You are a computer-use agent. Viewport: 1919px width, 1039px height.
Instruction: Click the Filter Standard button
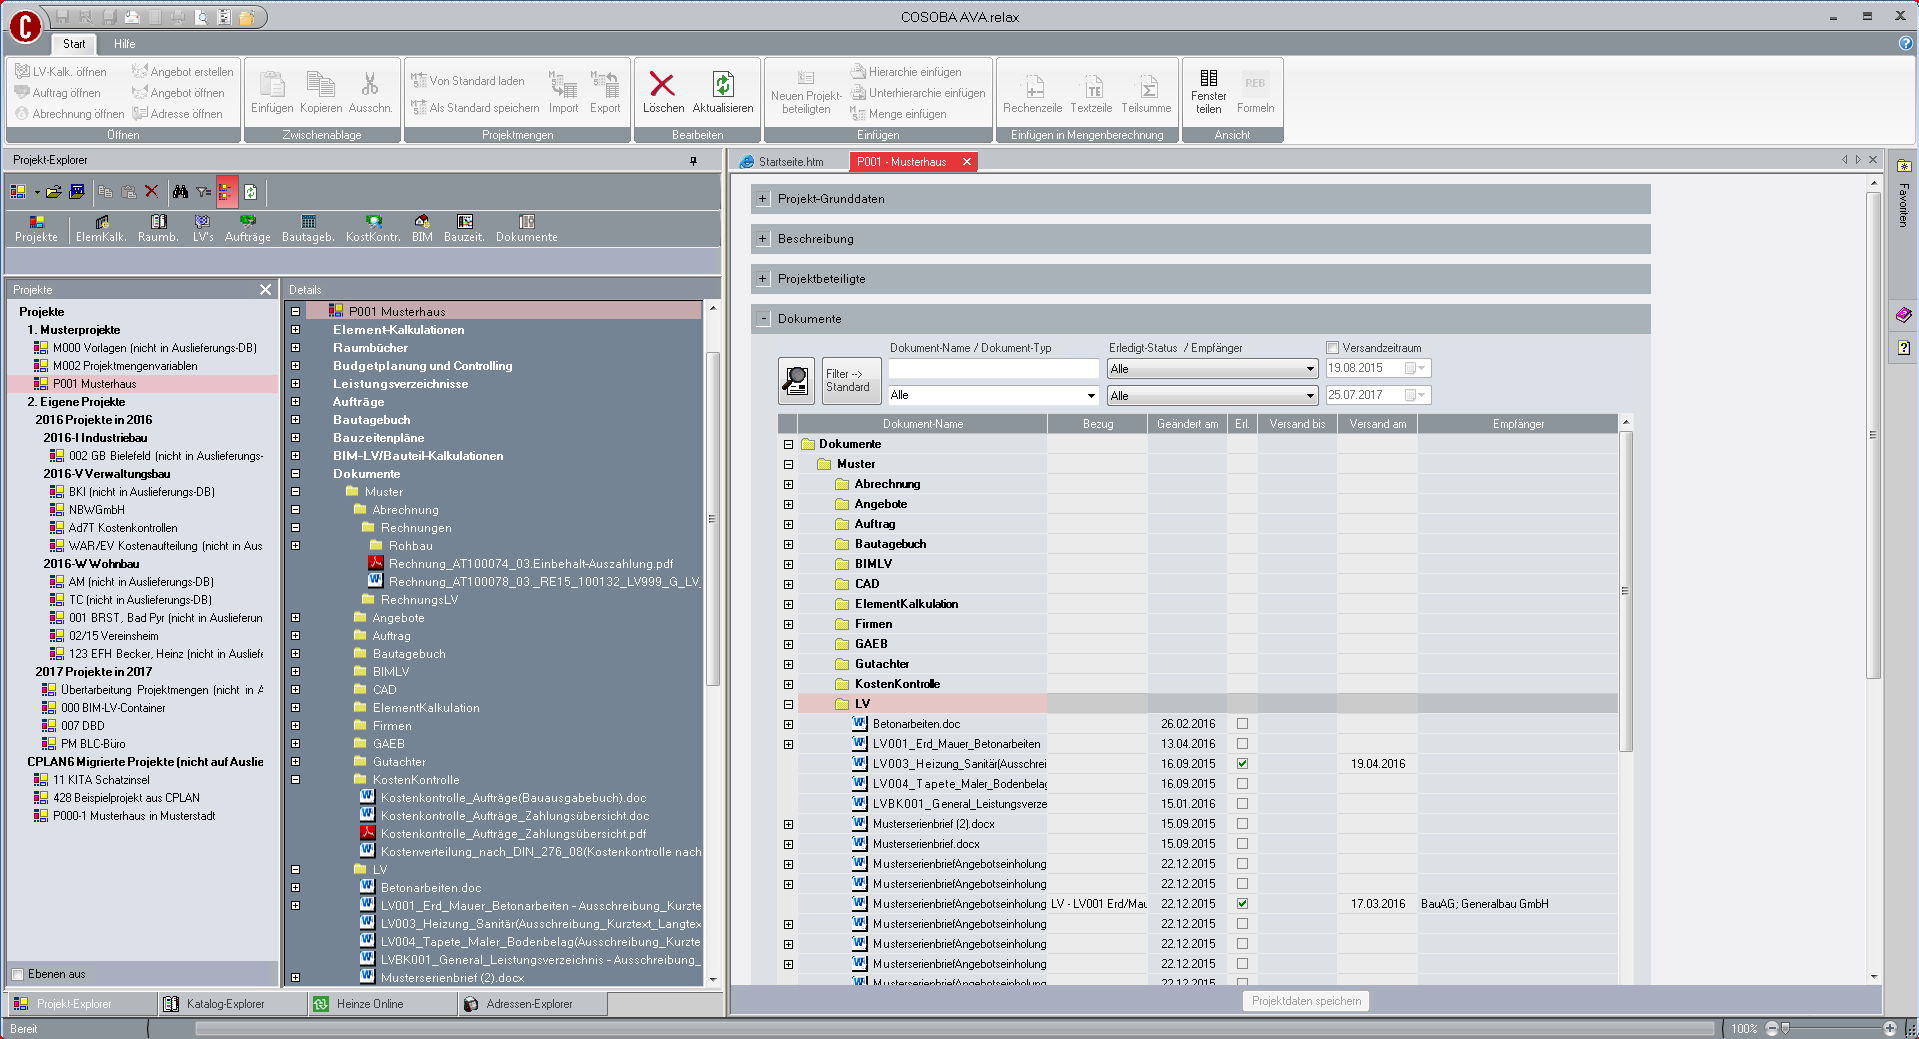coord(850,380)
